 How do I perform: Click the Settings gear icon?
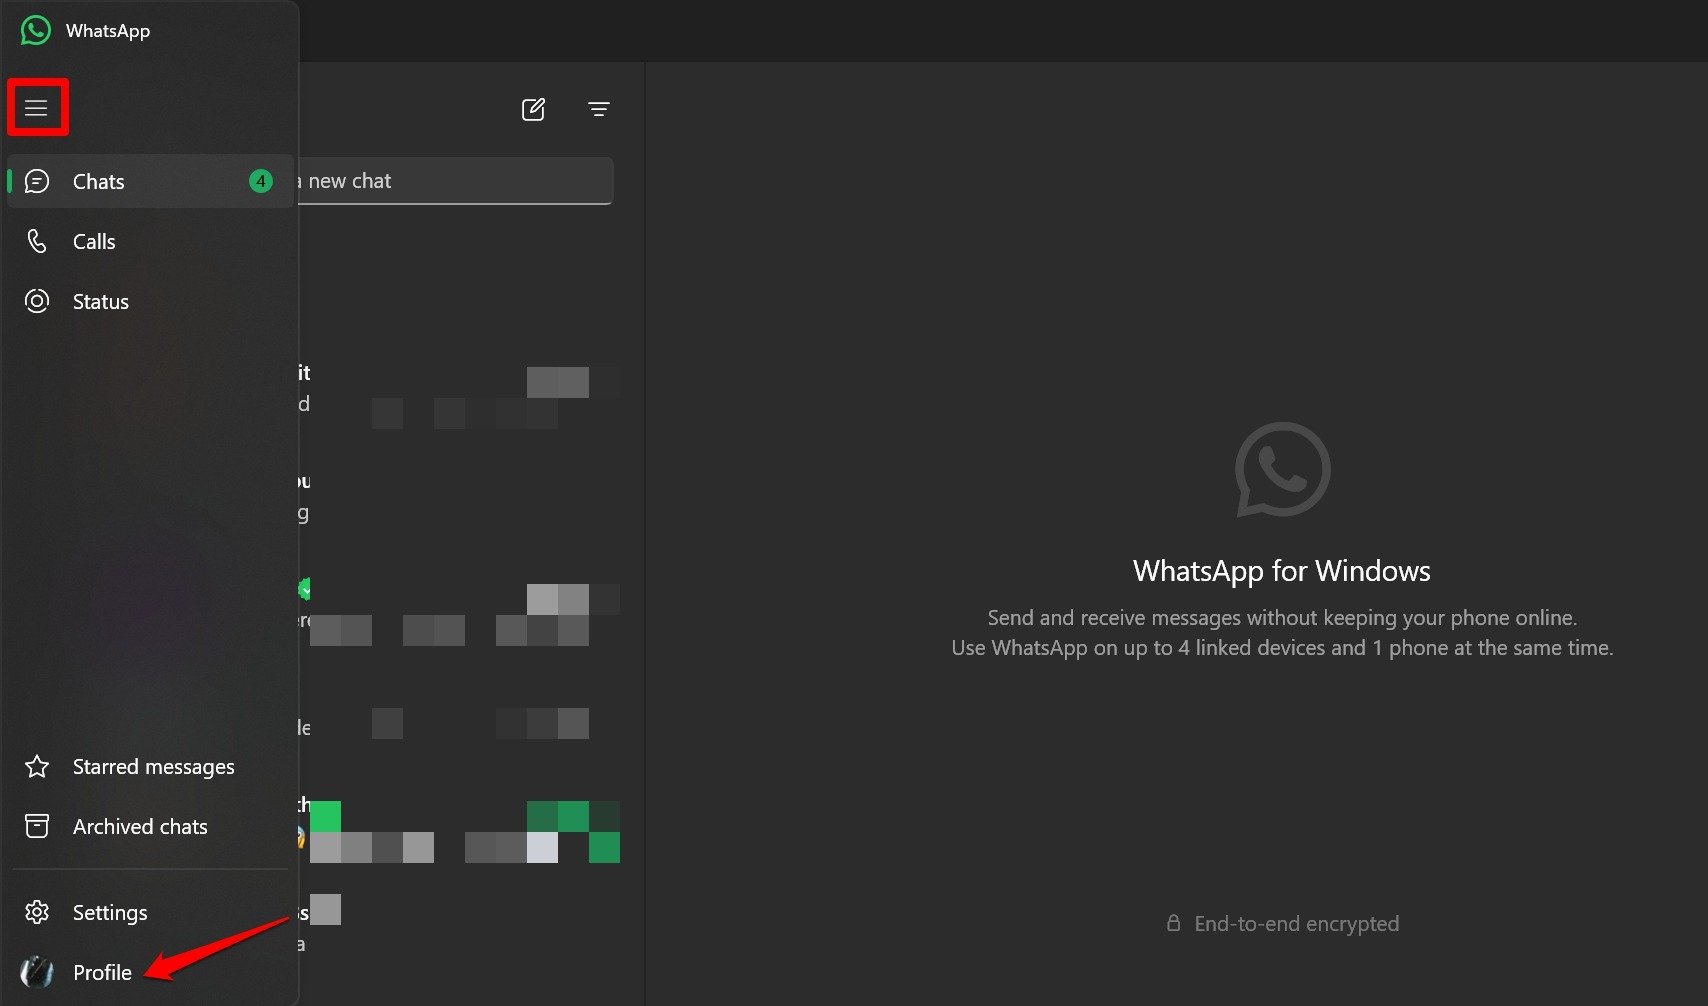[x=37, y=912]
